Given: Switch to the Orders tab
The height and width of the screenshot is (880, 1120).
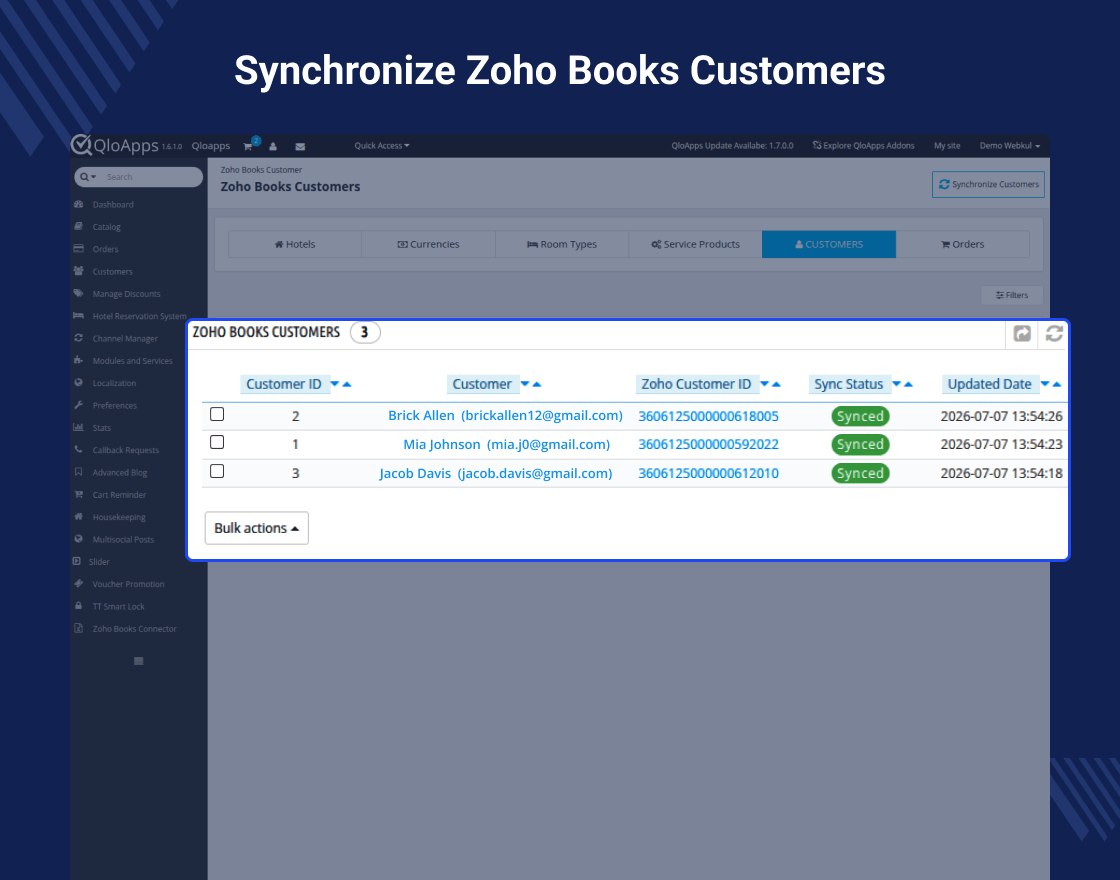Looking at the screenshot, I should (x=962, y=244).
